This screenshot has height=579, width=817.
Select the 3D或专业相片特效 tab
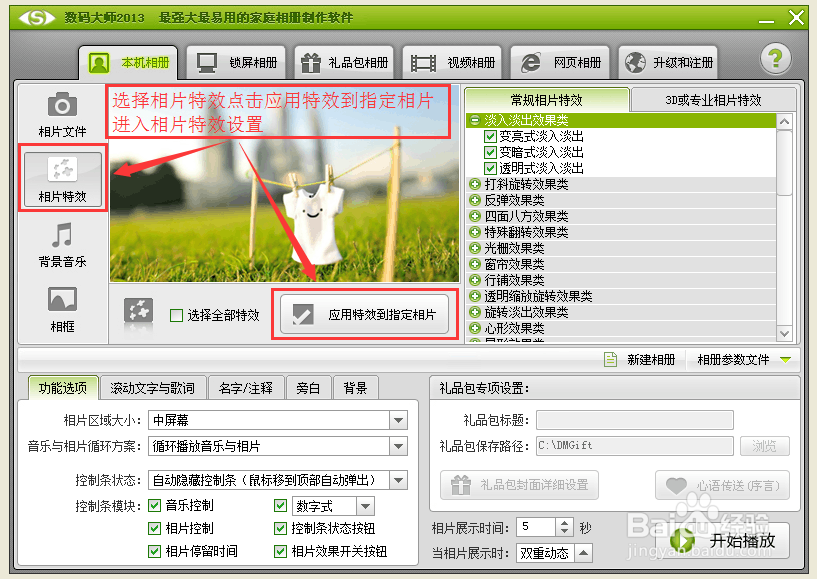click(x=713, y=100)
